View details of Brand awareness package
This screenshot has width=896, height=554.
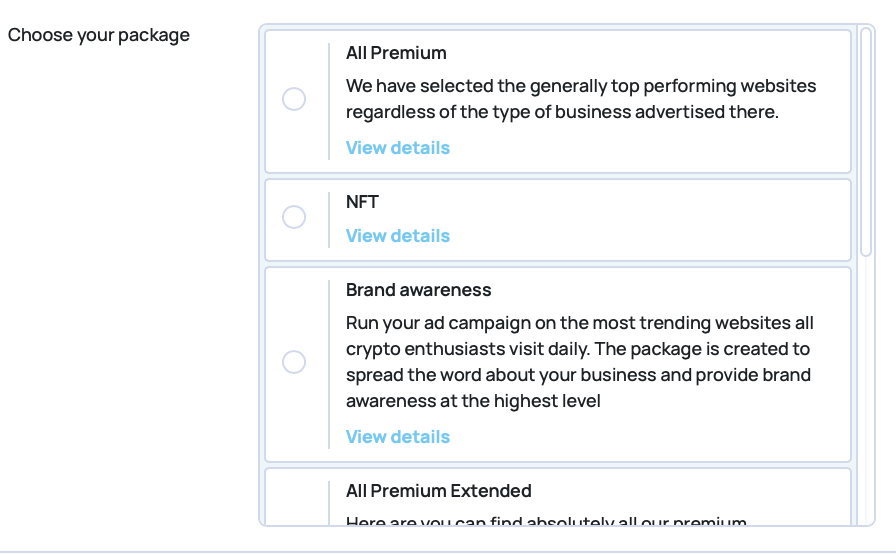(398, 437)
